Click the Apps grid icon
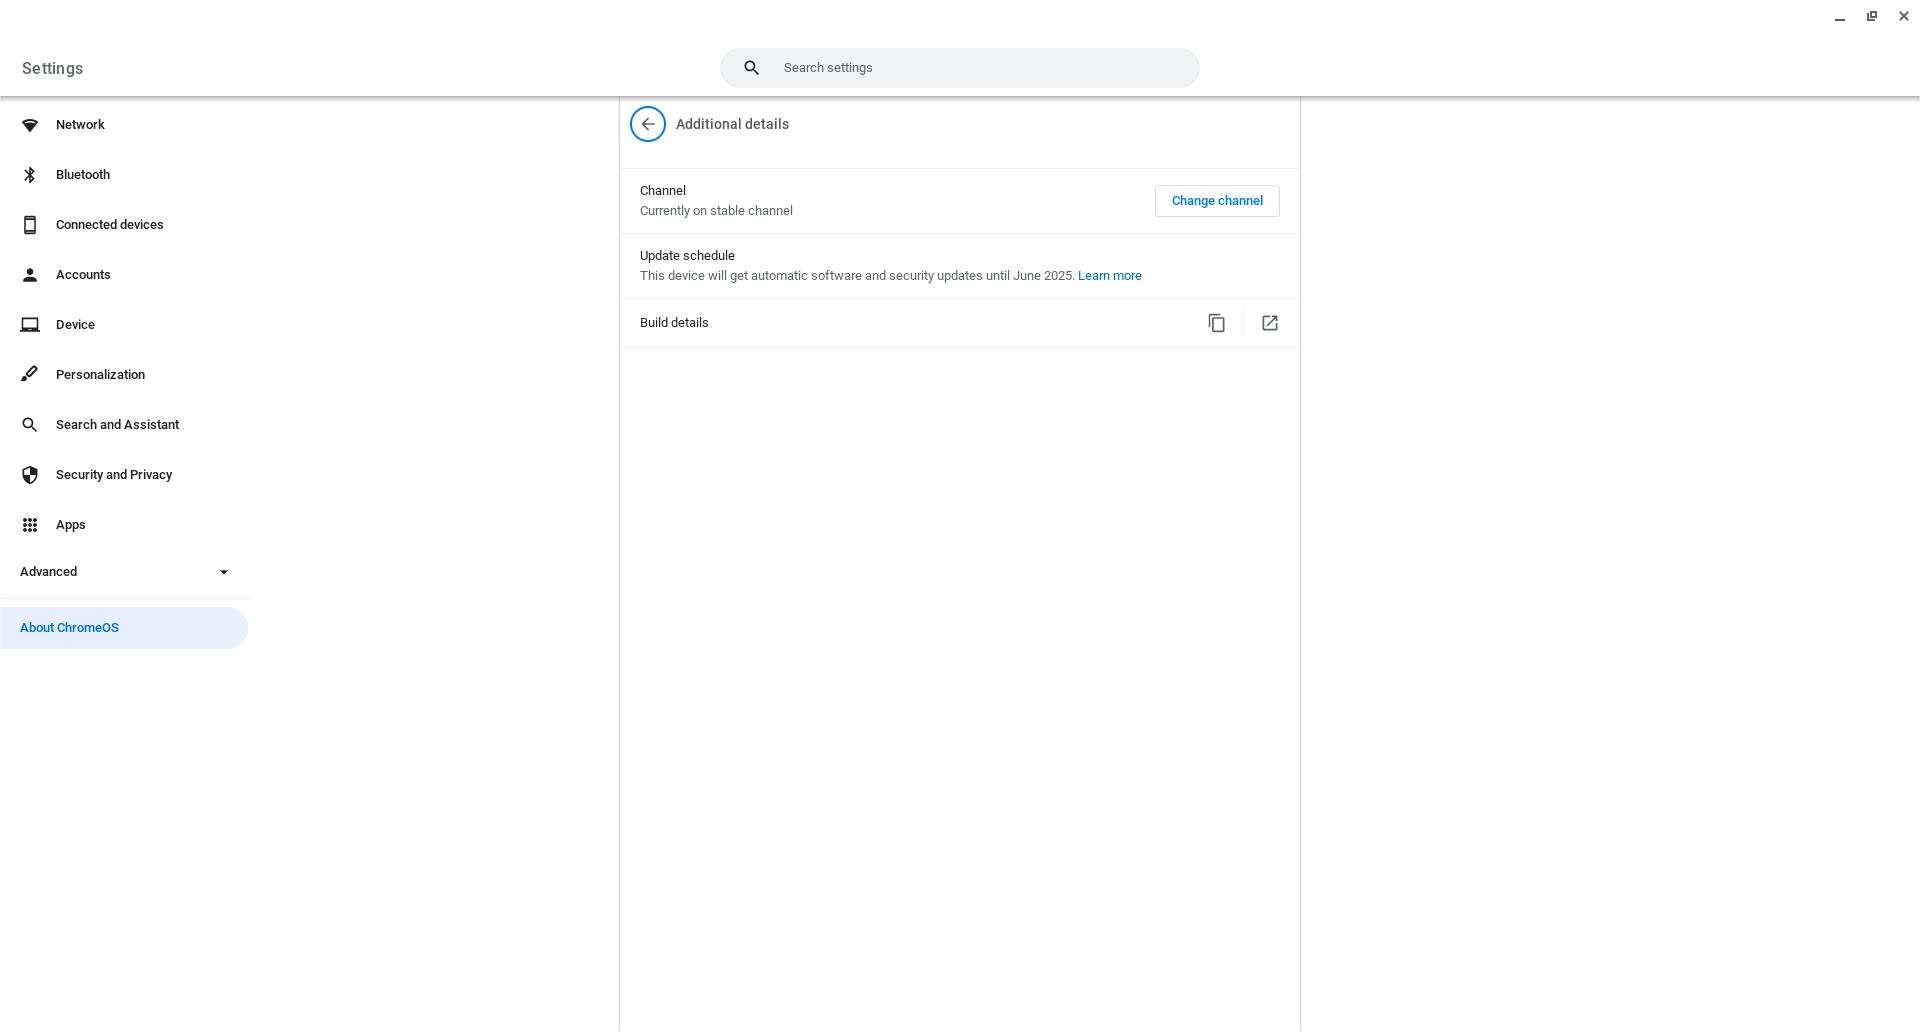 point(30,525)
